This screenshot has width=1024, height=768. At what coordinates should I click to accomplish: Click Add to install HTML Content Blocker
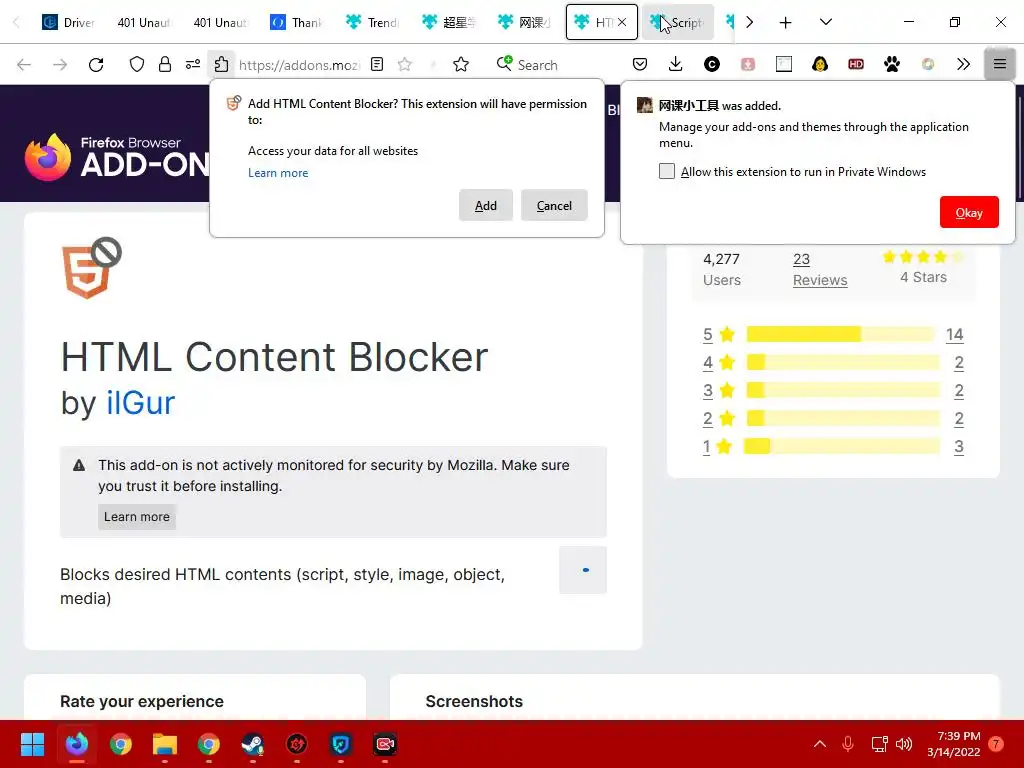(x=485, y=206)
